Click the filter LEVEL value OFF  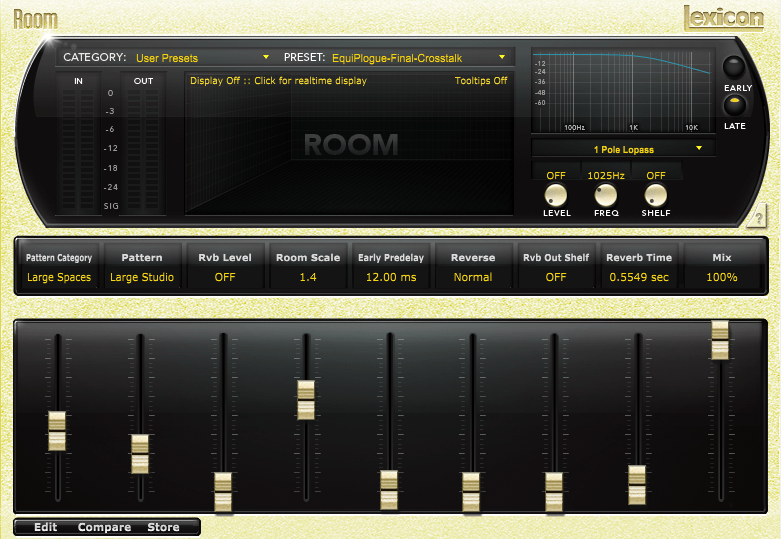click(556, 175)
